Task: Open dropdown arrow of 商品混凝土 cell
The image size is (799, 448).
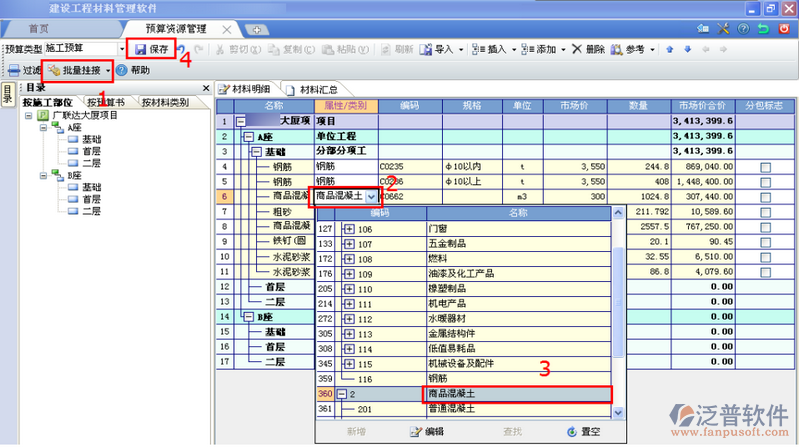Action: pyautogui.click(x=372, y=197)
